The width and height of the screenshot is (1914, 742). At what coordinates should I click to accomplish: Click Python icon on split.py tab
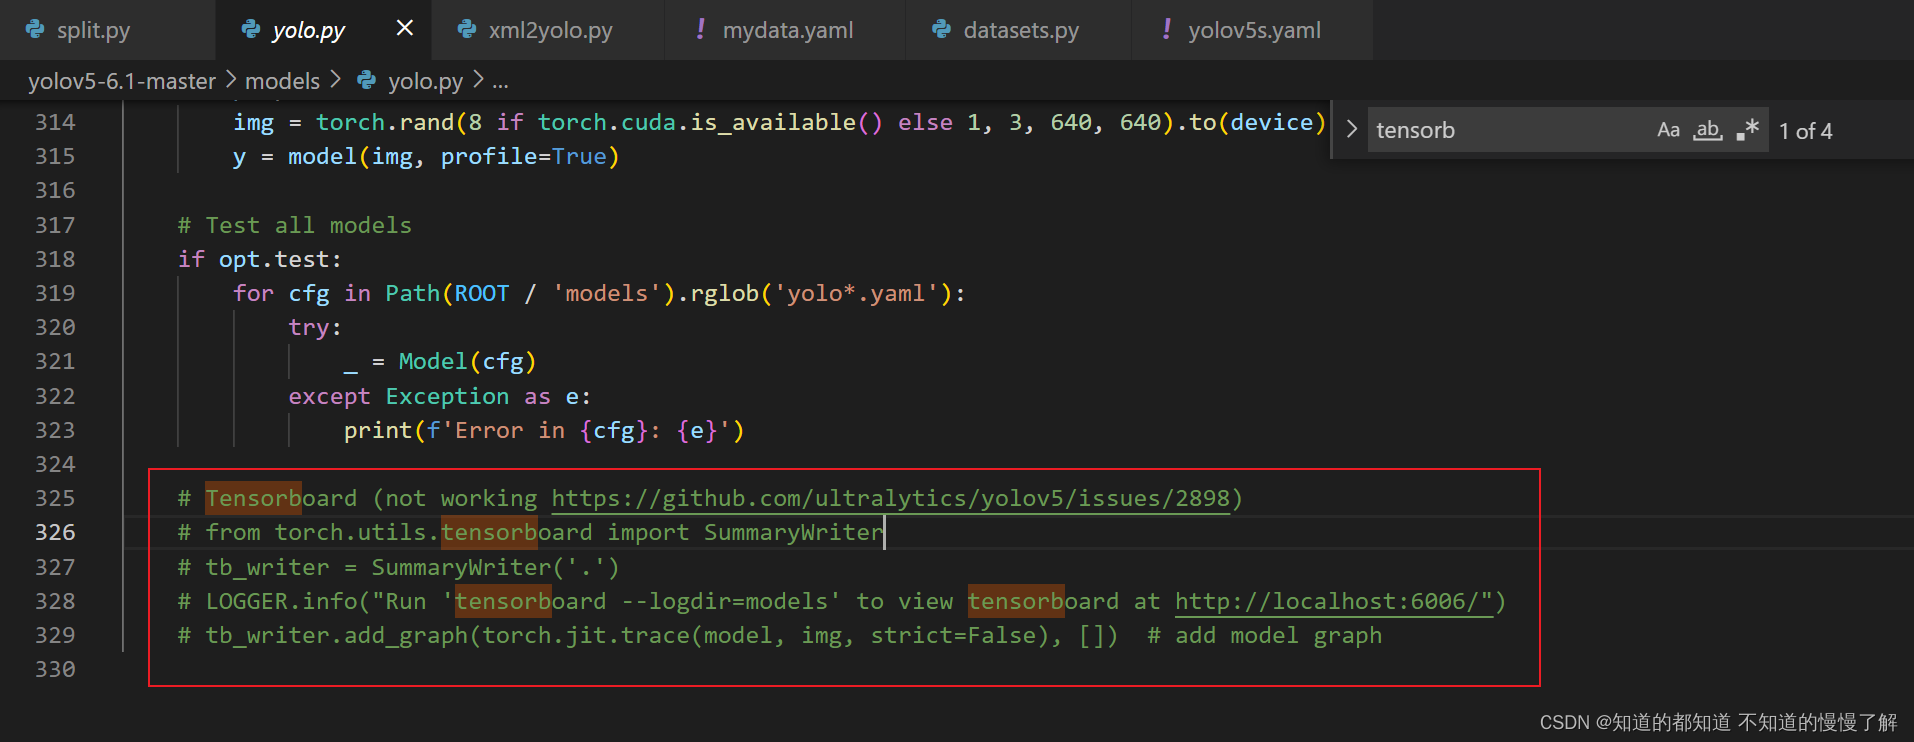pos(35,30)
